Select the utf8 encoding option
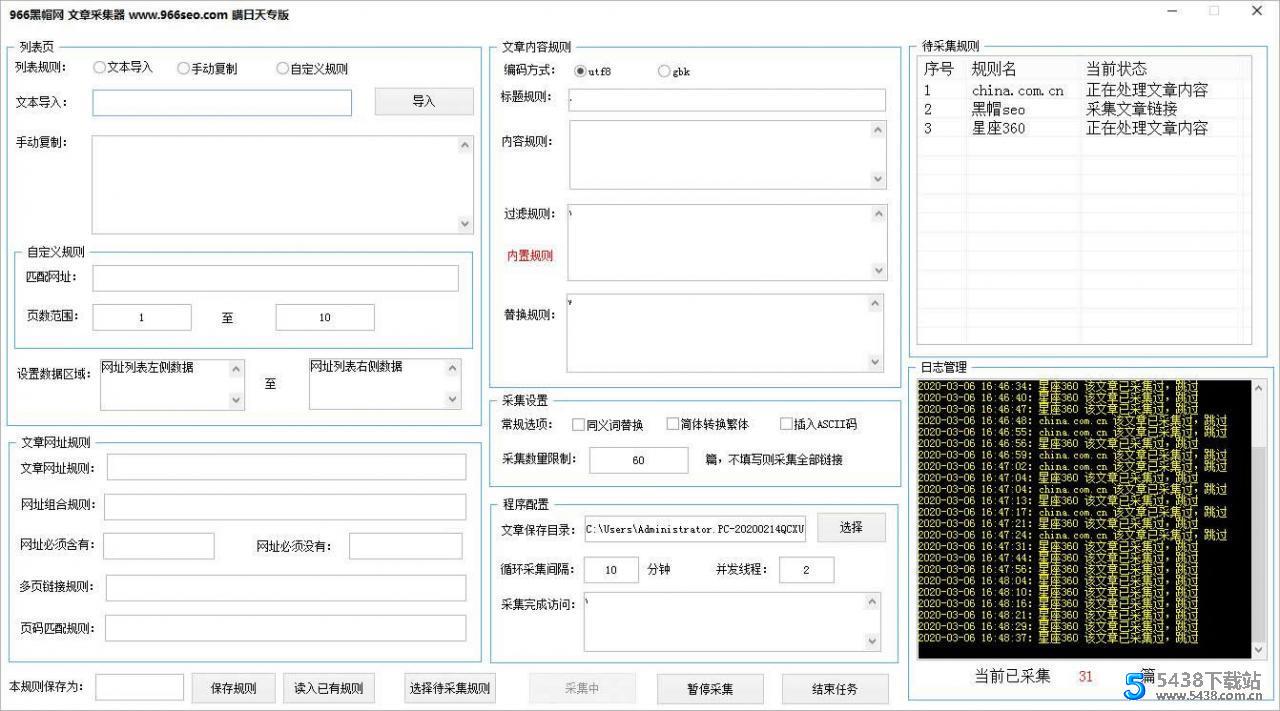The height and width of the screenshot is (711, 1280). (x=580, y=71)
